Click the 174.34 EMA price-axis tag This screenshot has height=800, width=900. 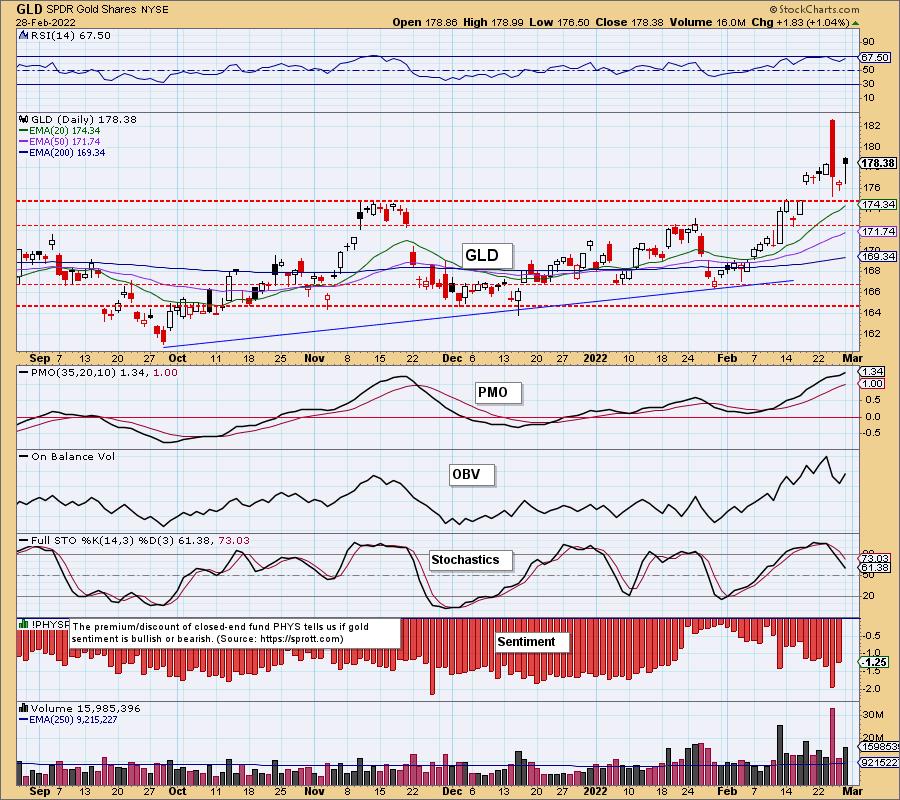(878, 204)
